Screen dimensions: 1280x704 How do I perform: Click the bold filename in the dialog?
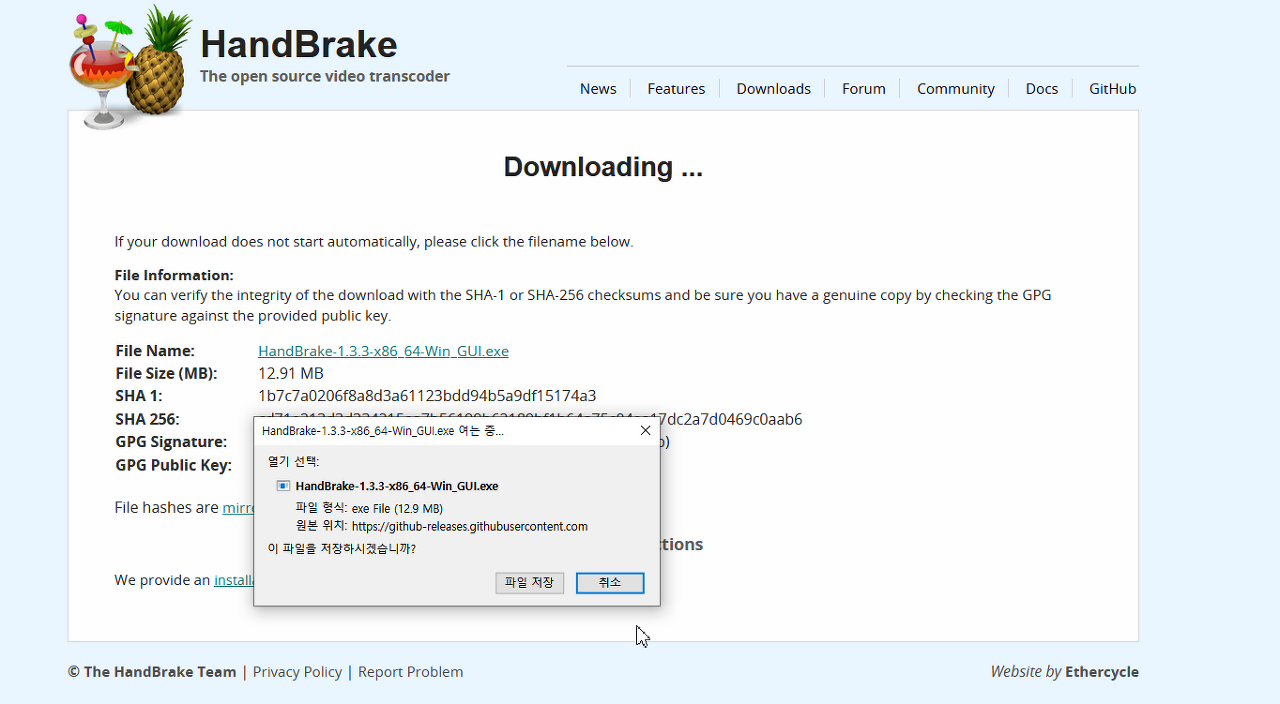pyautogui.click(x=397, y=486)
